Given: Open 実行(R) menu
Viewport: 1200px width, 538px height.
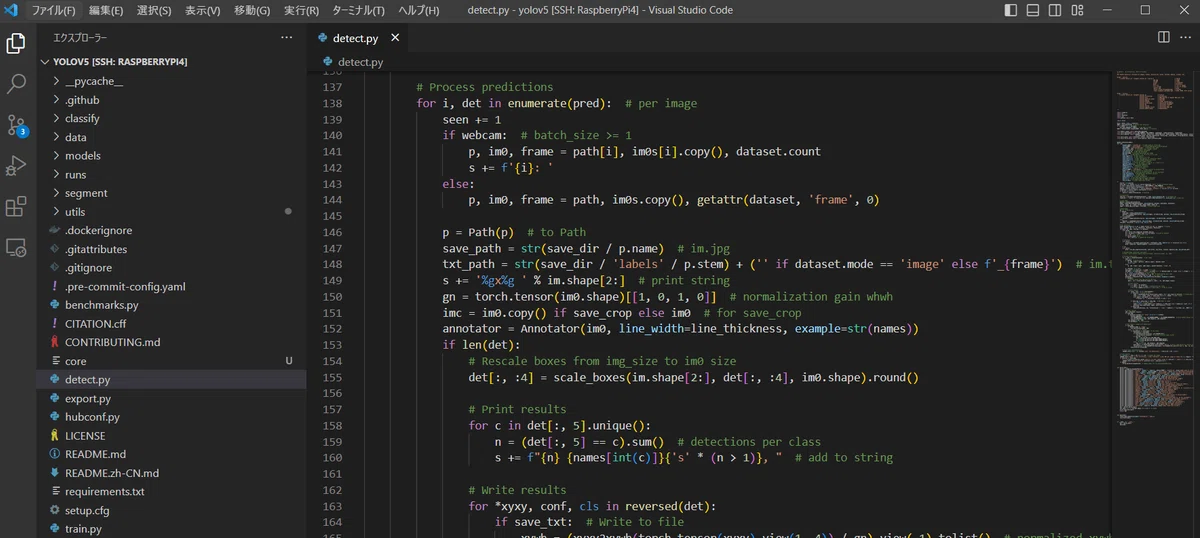Looking at the screenshot, I should click(x=301, y=10).
